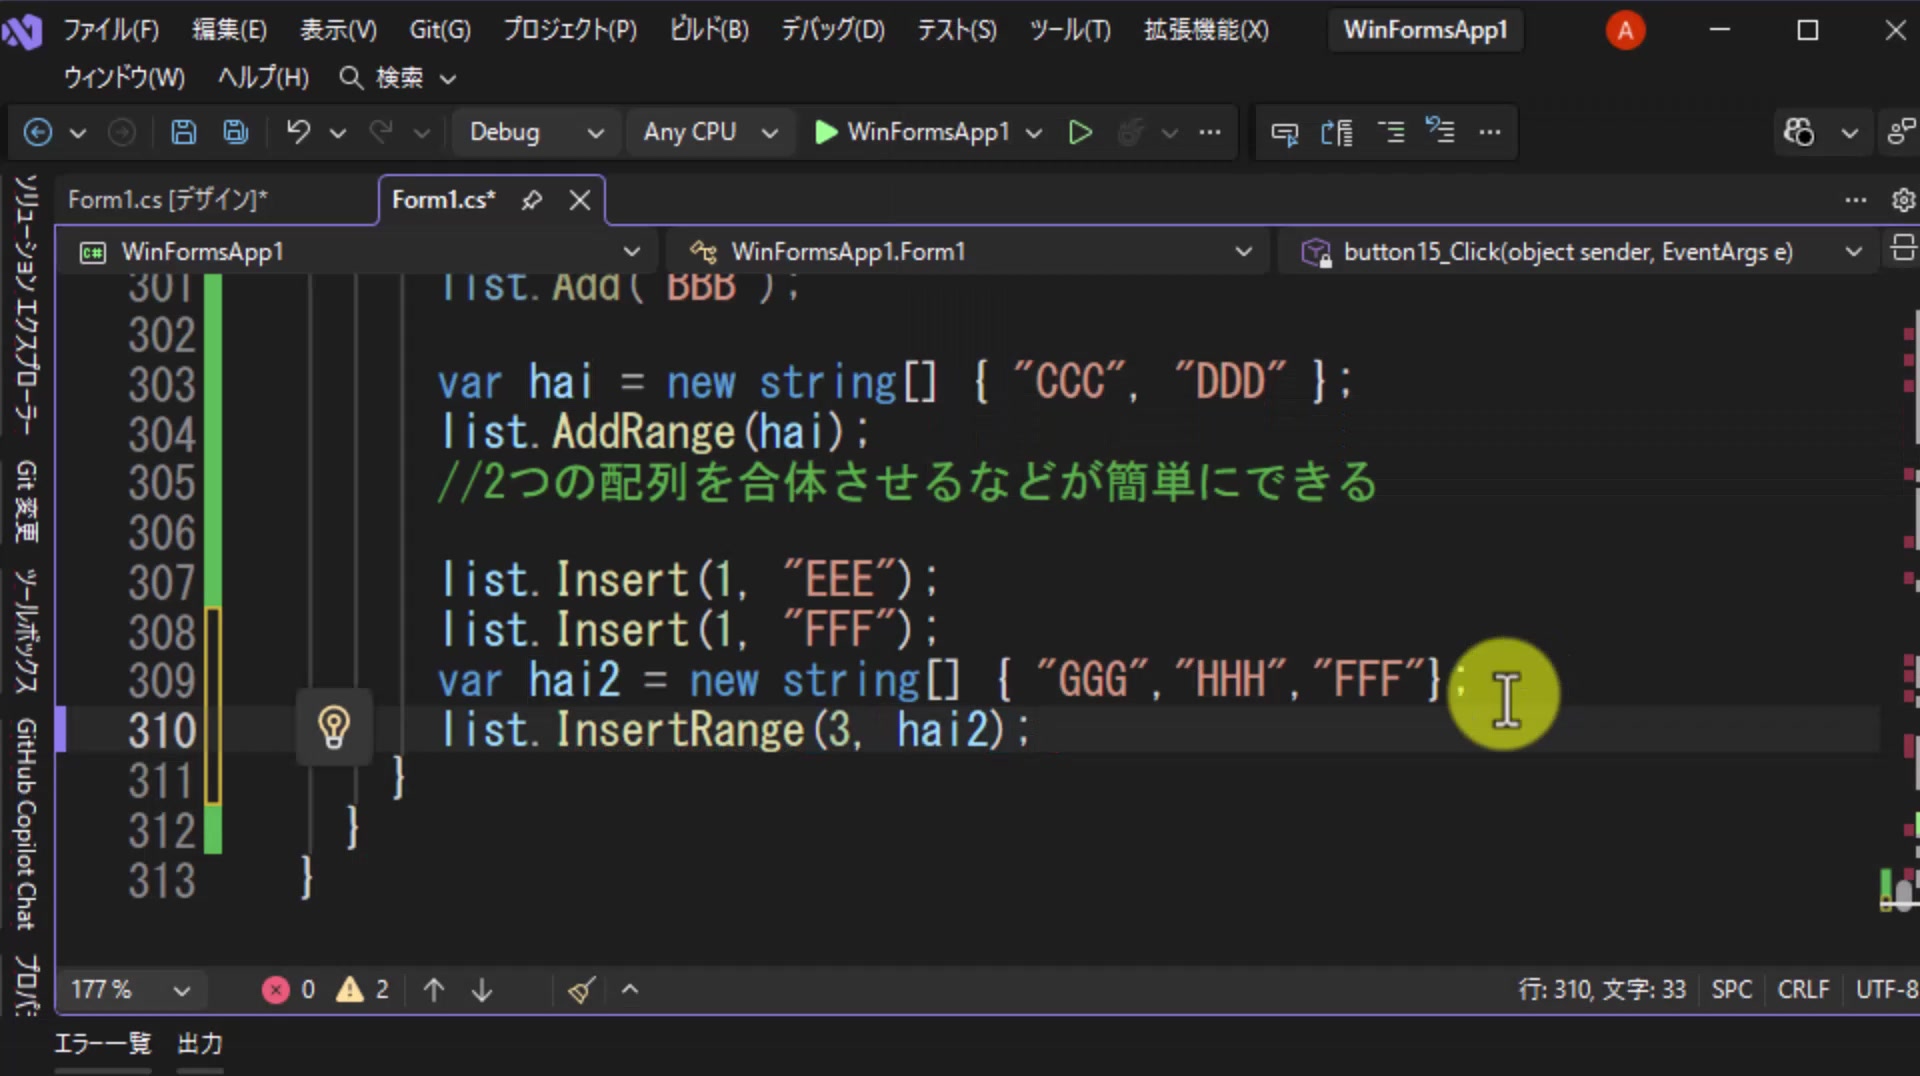Toggle pin on the Form1.cs* tab

pyautogui.click(x=532, y=200)
